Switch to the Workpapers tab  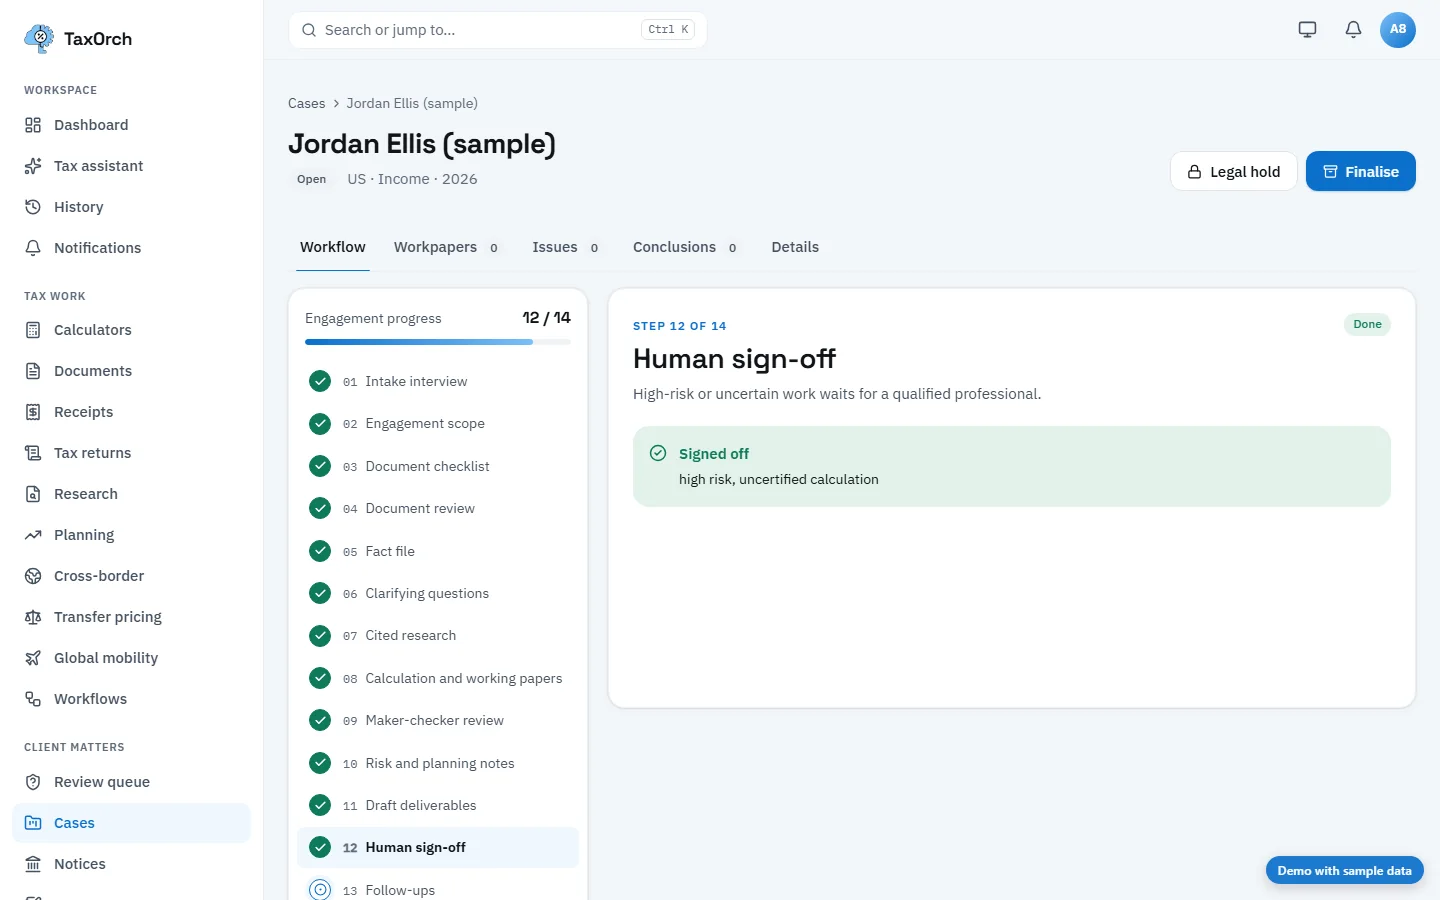point(446,247)
